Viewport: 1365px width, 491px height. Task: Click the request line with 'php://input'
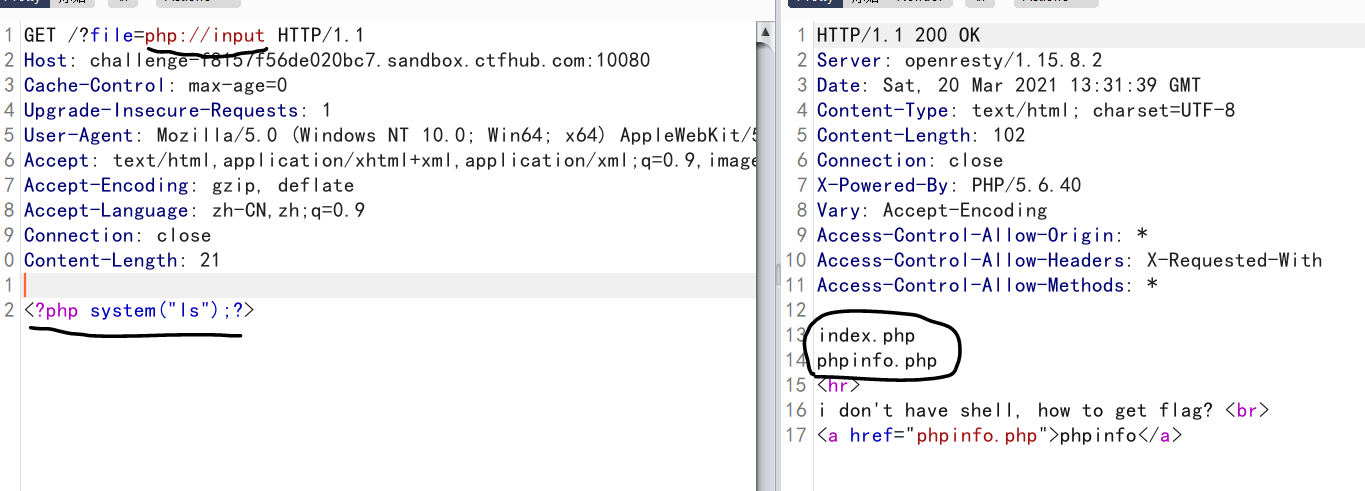pyautogui.click(x=195, y=35)
